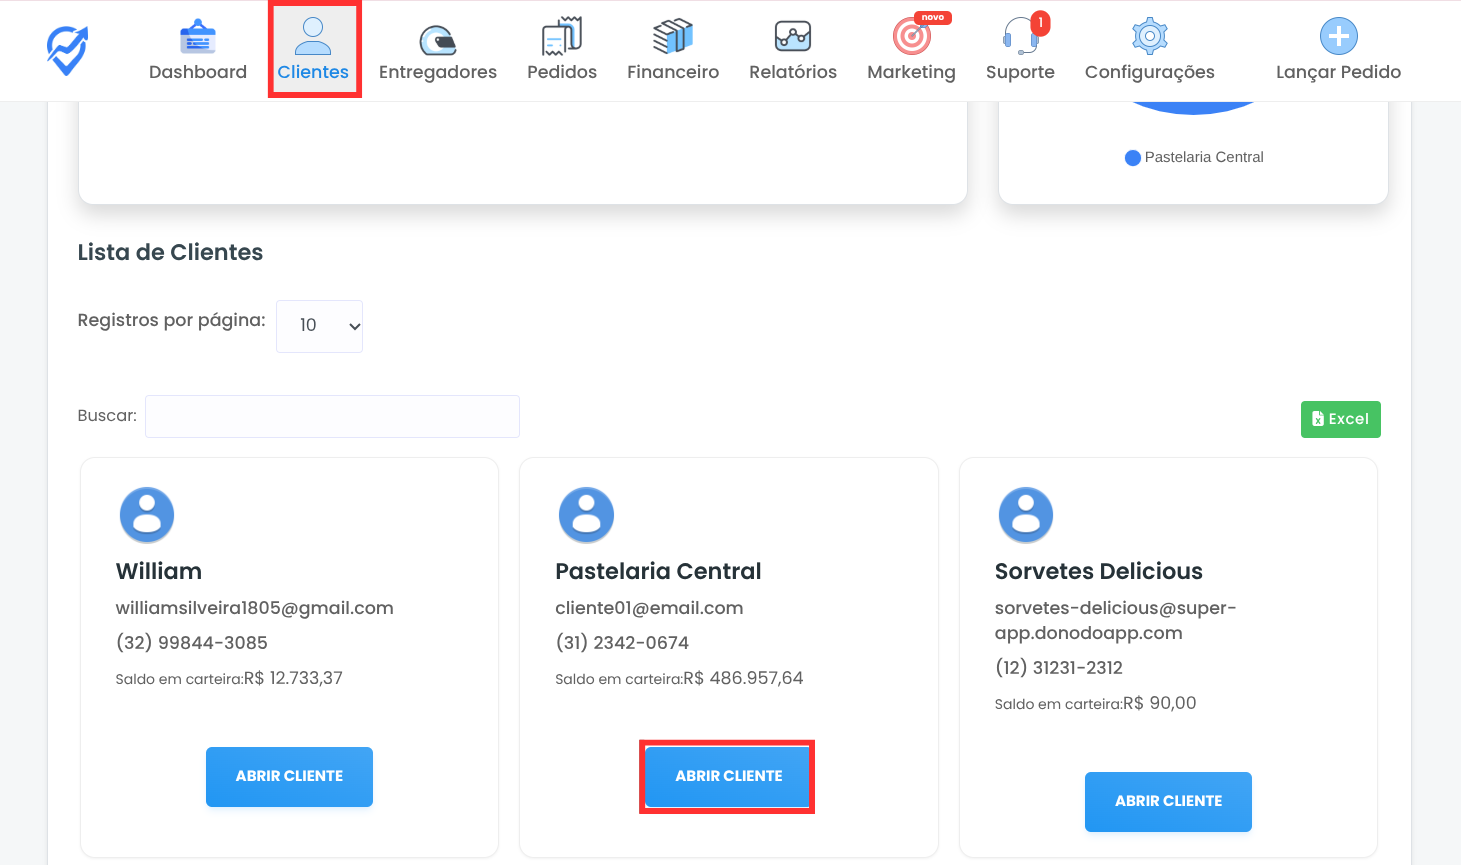The image size is (1461, 865).
Task: Click Sorvetes Delicious profile avatar
Action: (x=1025, y=515)
